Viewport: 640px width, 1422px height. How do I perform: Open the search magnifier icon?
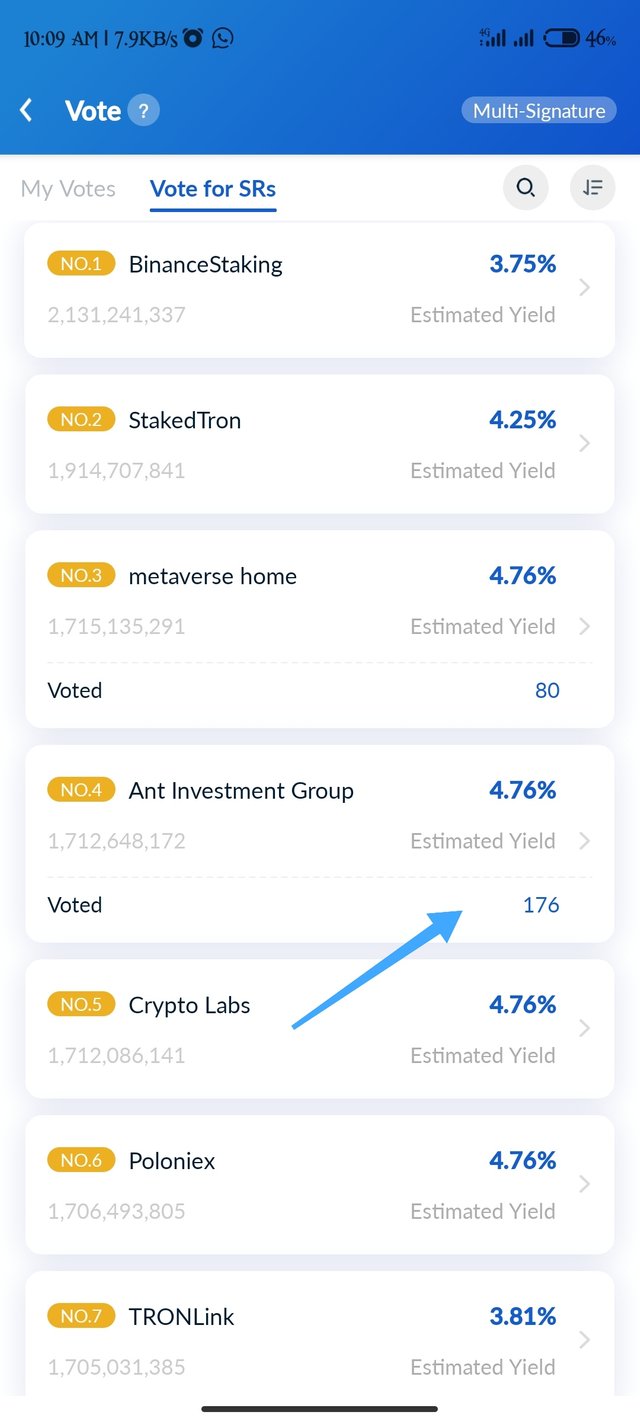click(526, 187)
